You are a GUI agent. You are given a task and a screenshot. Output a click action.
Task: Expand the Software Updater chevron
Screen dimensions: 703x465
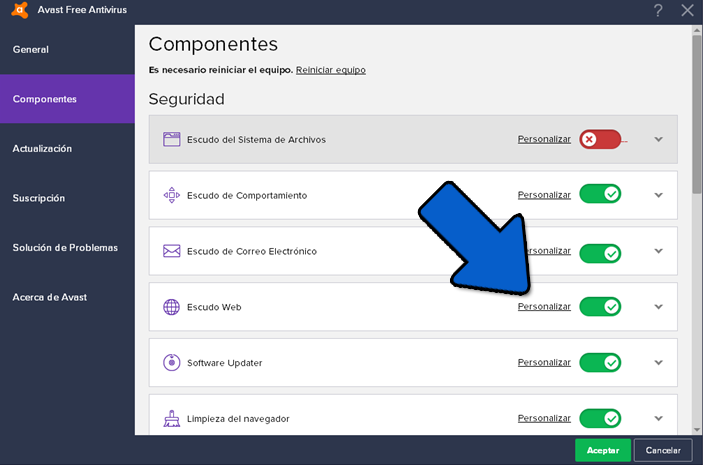point(658,362)
